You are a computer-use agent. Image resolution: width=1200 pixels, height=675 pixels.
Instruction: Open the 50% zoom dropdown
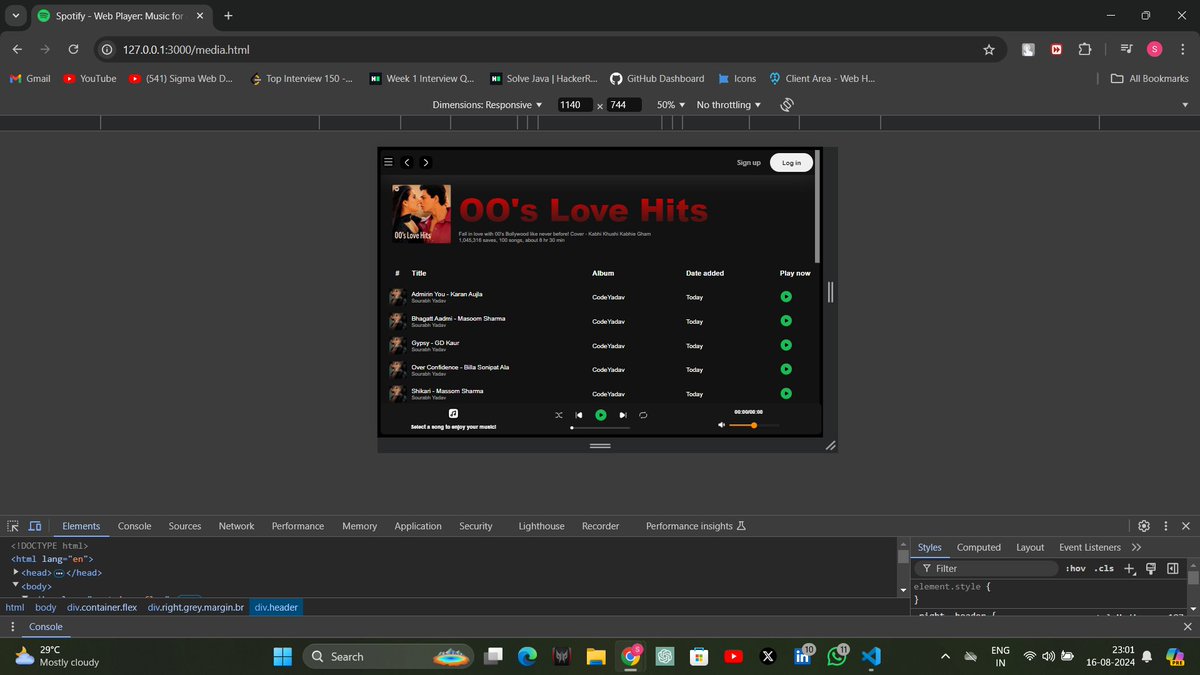[x=671, y=105]
